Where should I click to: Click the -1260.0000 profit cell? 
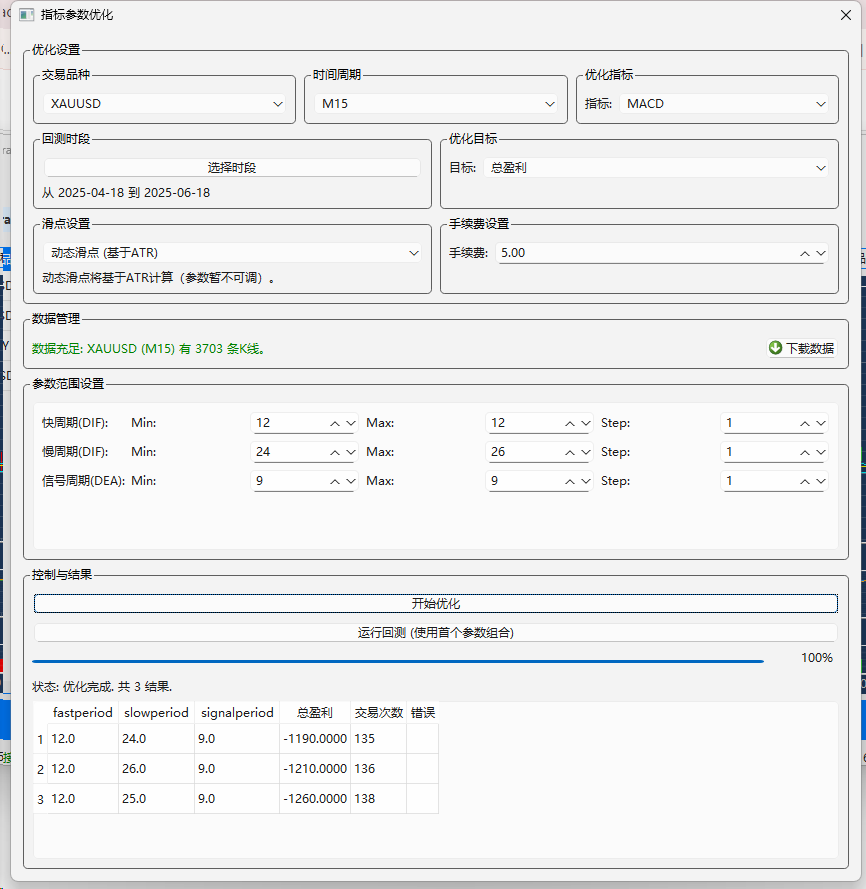click(315, 799)
